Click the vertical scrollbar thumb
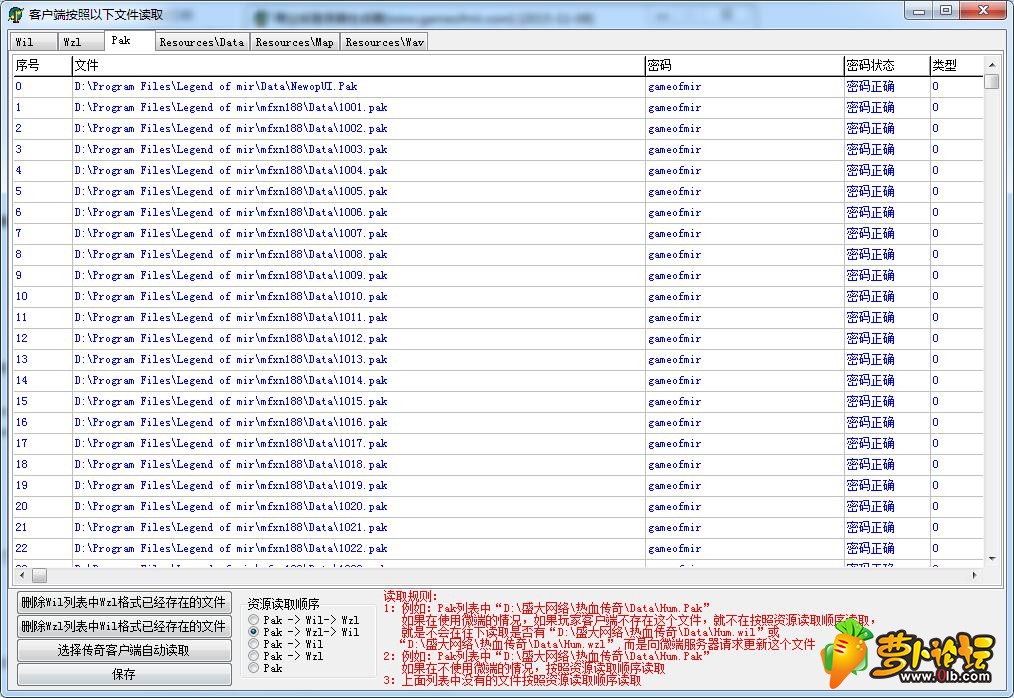 coord(992,82)
